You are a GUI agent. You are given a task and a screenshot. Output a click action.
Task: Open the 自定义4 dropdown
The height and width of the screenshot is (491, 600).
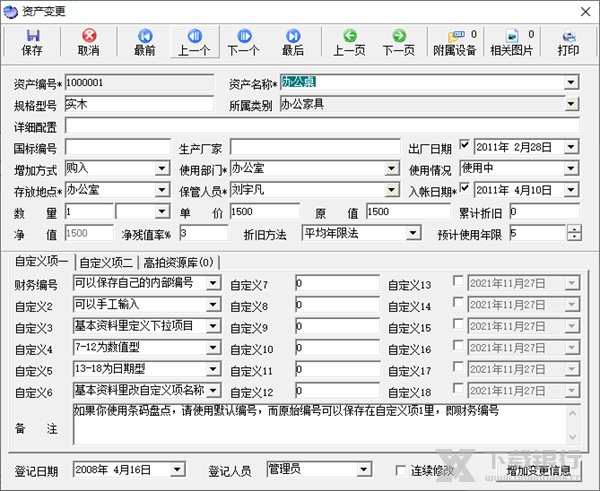pos(213,347)
